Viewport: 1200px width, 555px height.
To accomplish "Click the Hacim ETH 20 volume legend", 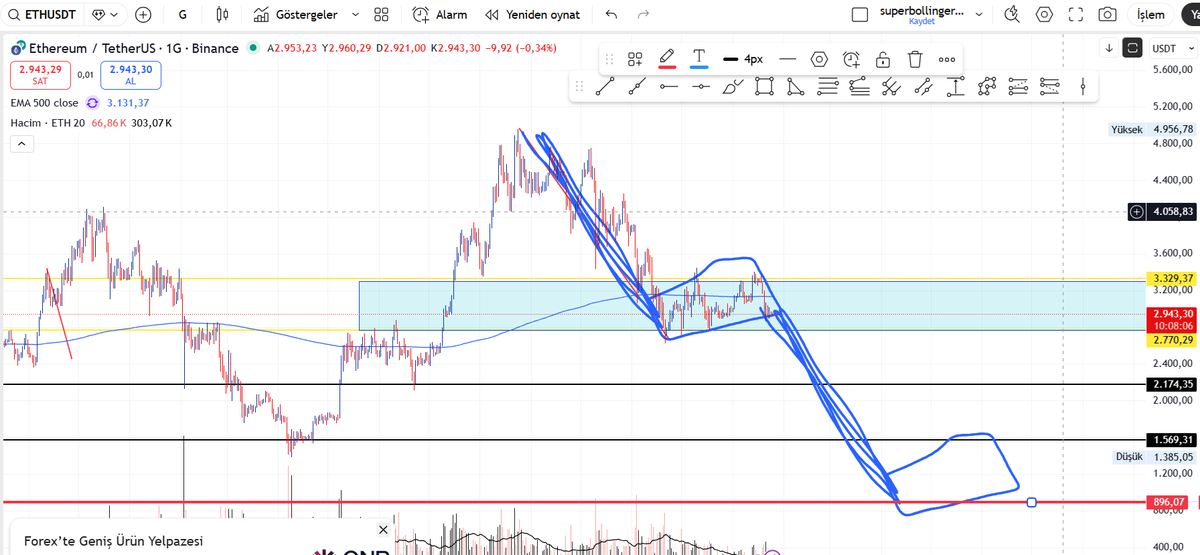I will coord(48,122).
